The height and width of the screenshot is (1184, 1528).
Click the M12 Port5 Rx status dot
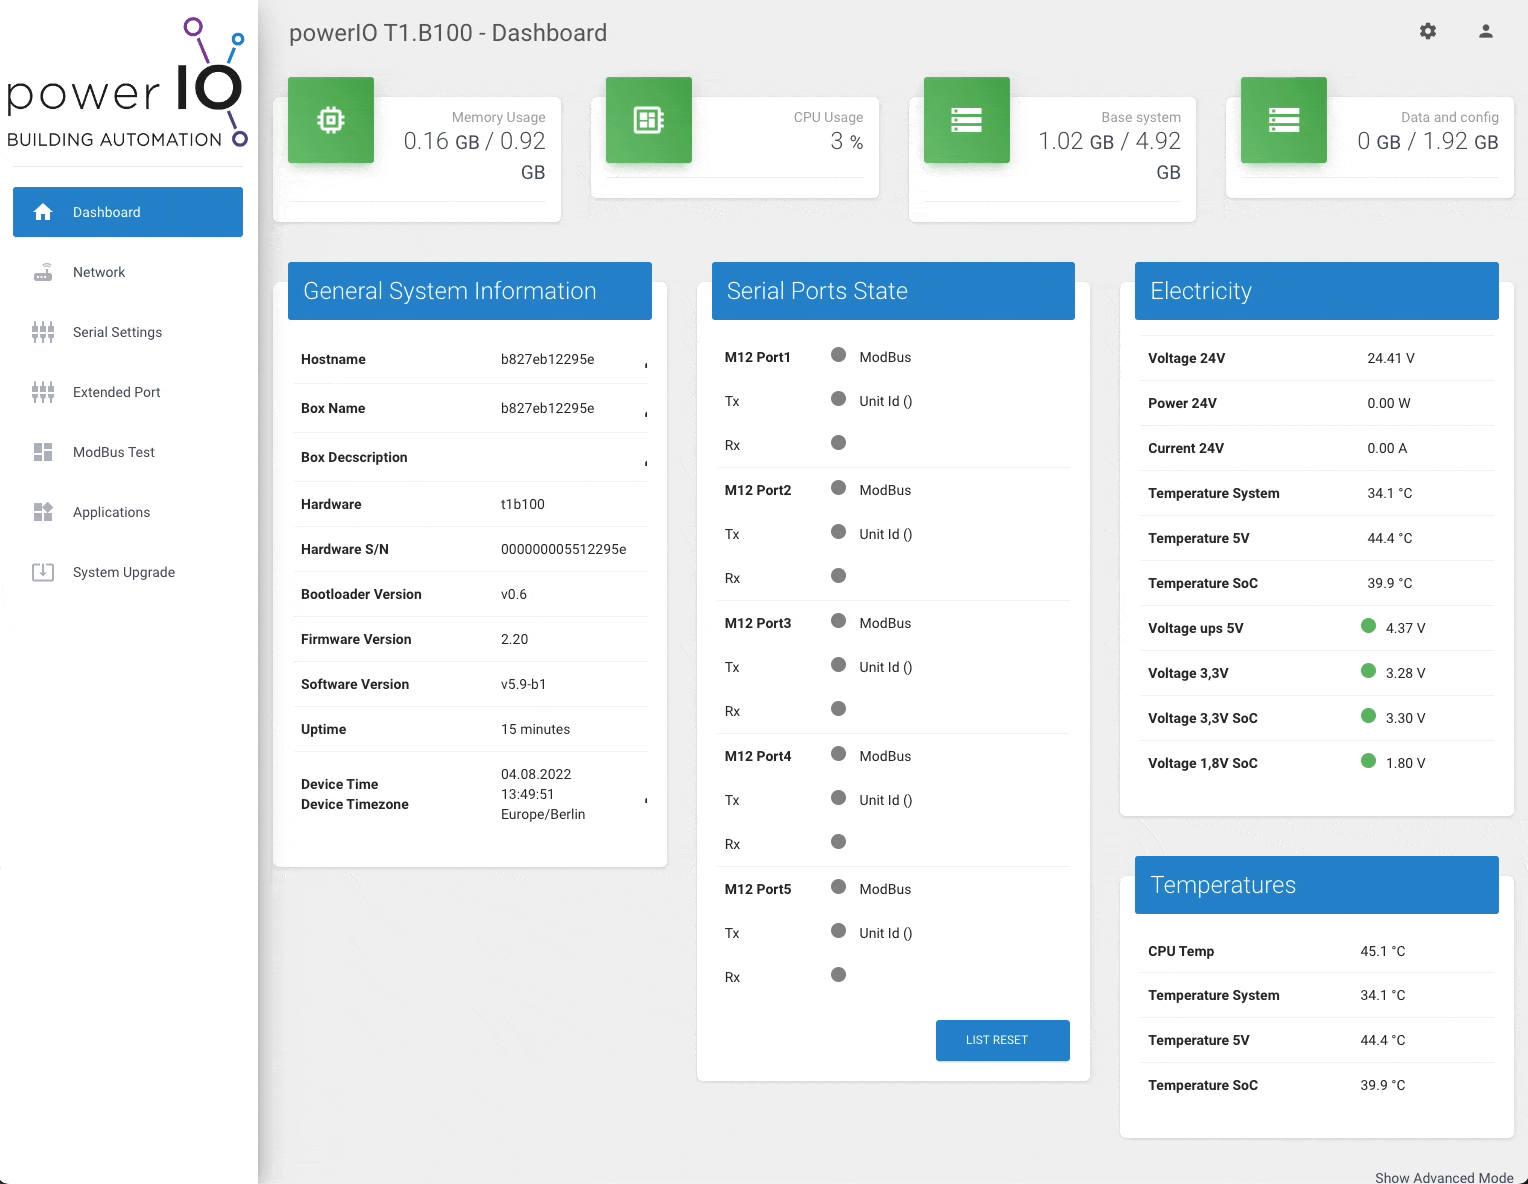click(839, 975)
